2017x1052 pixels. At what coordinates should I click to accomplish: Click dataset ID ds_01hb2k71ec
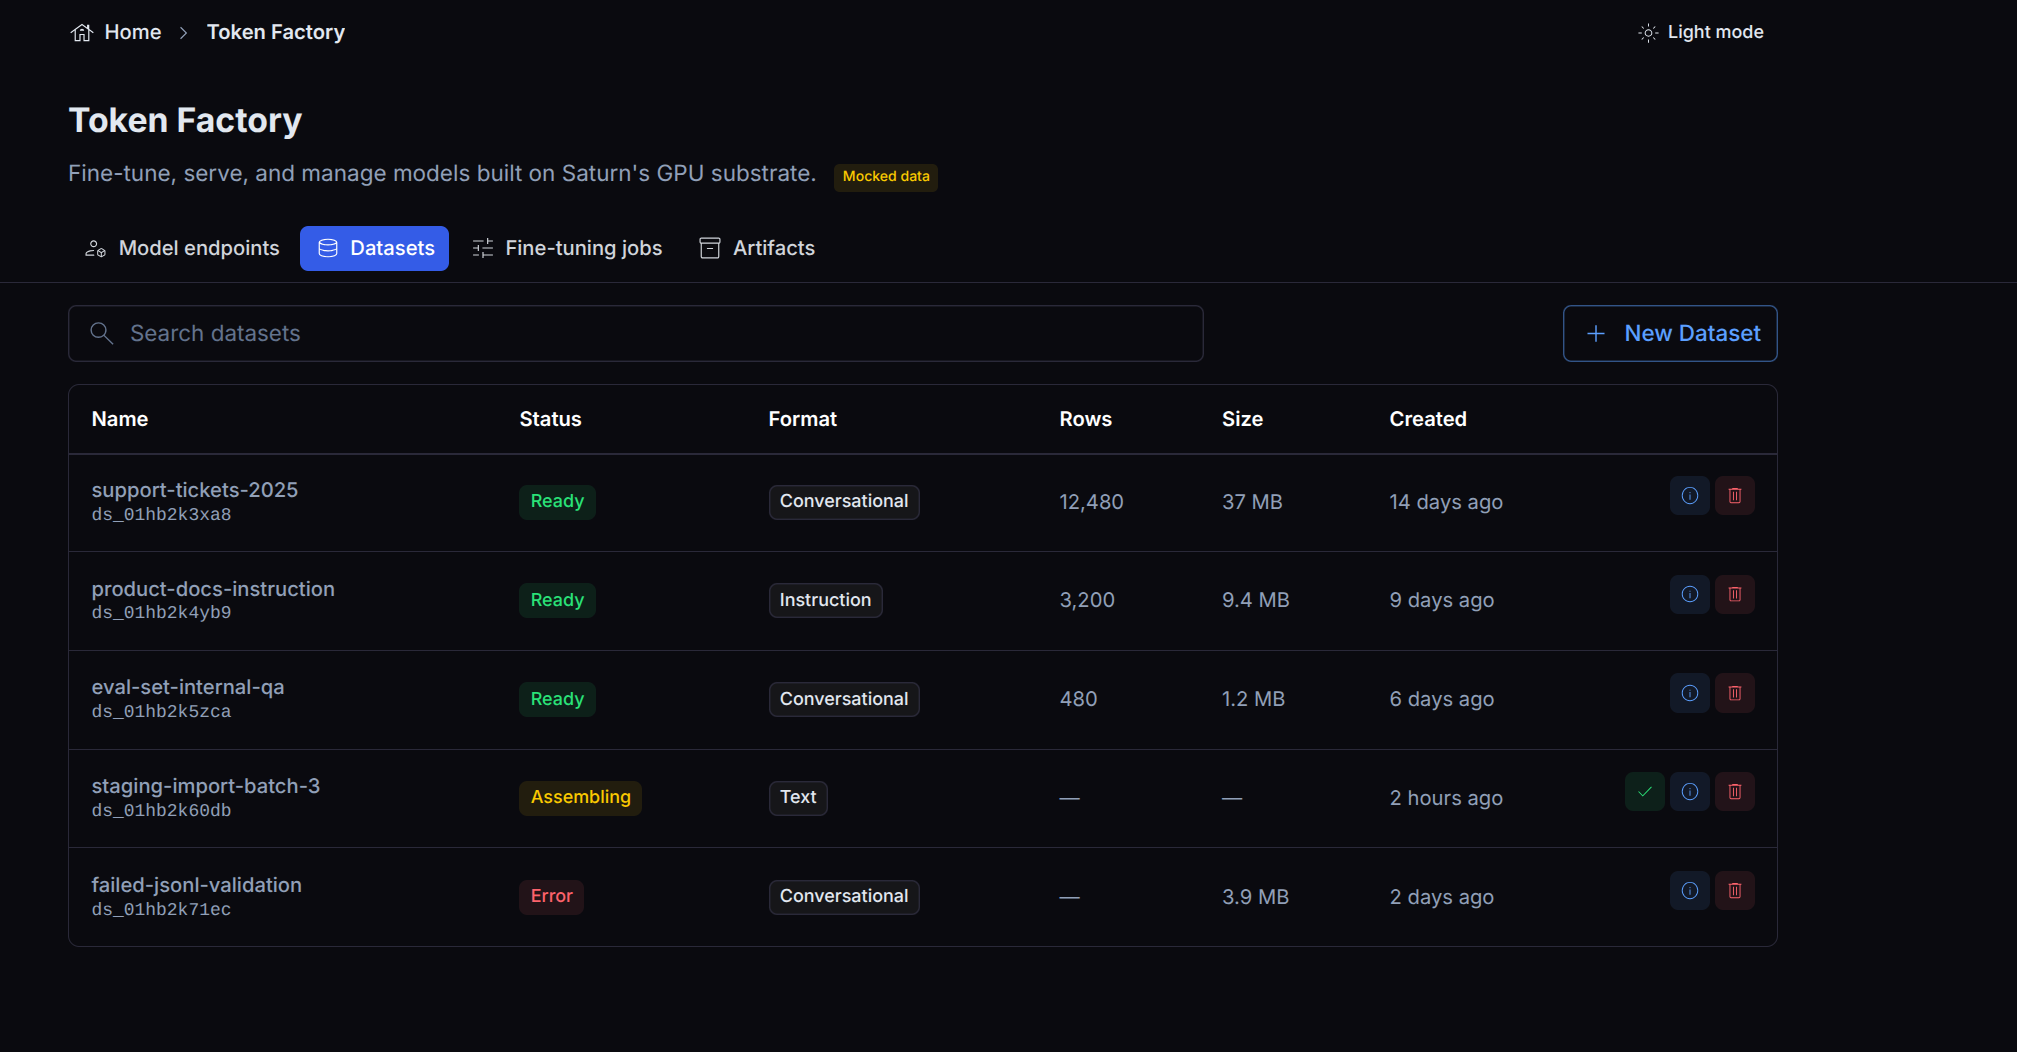(x=161, y=910)
